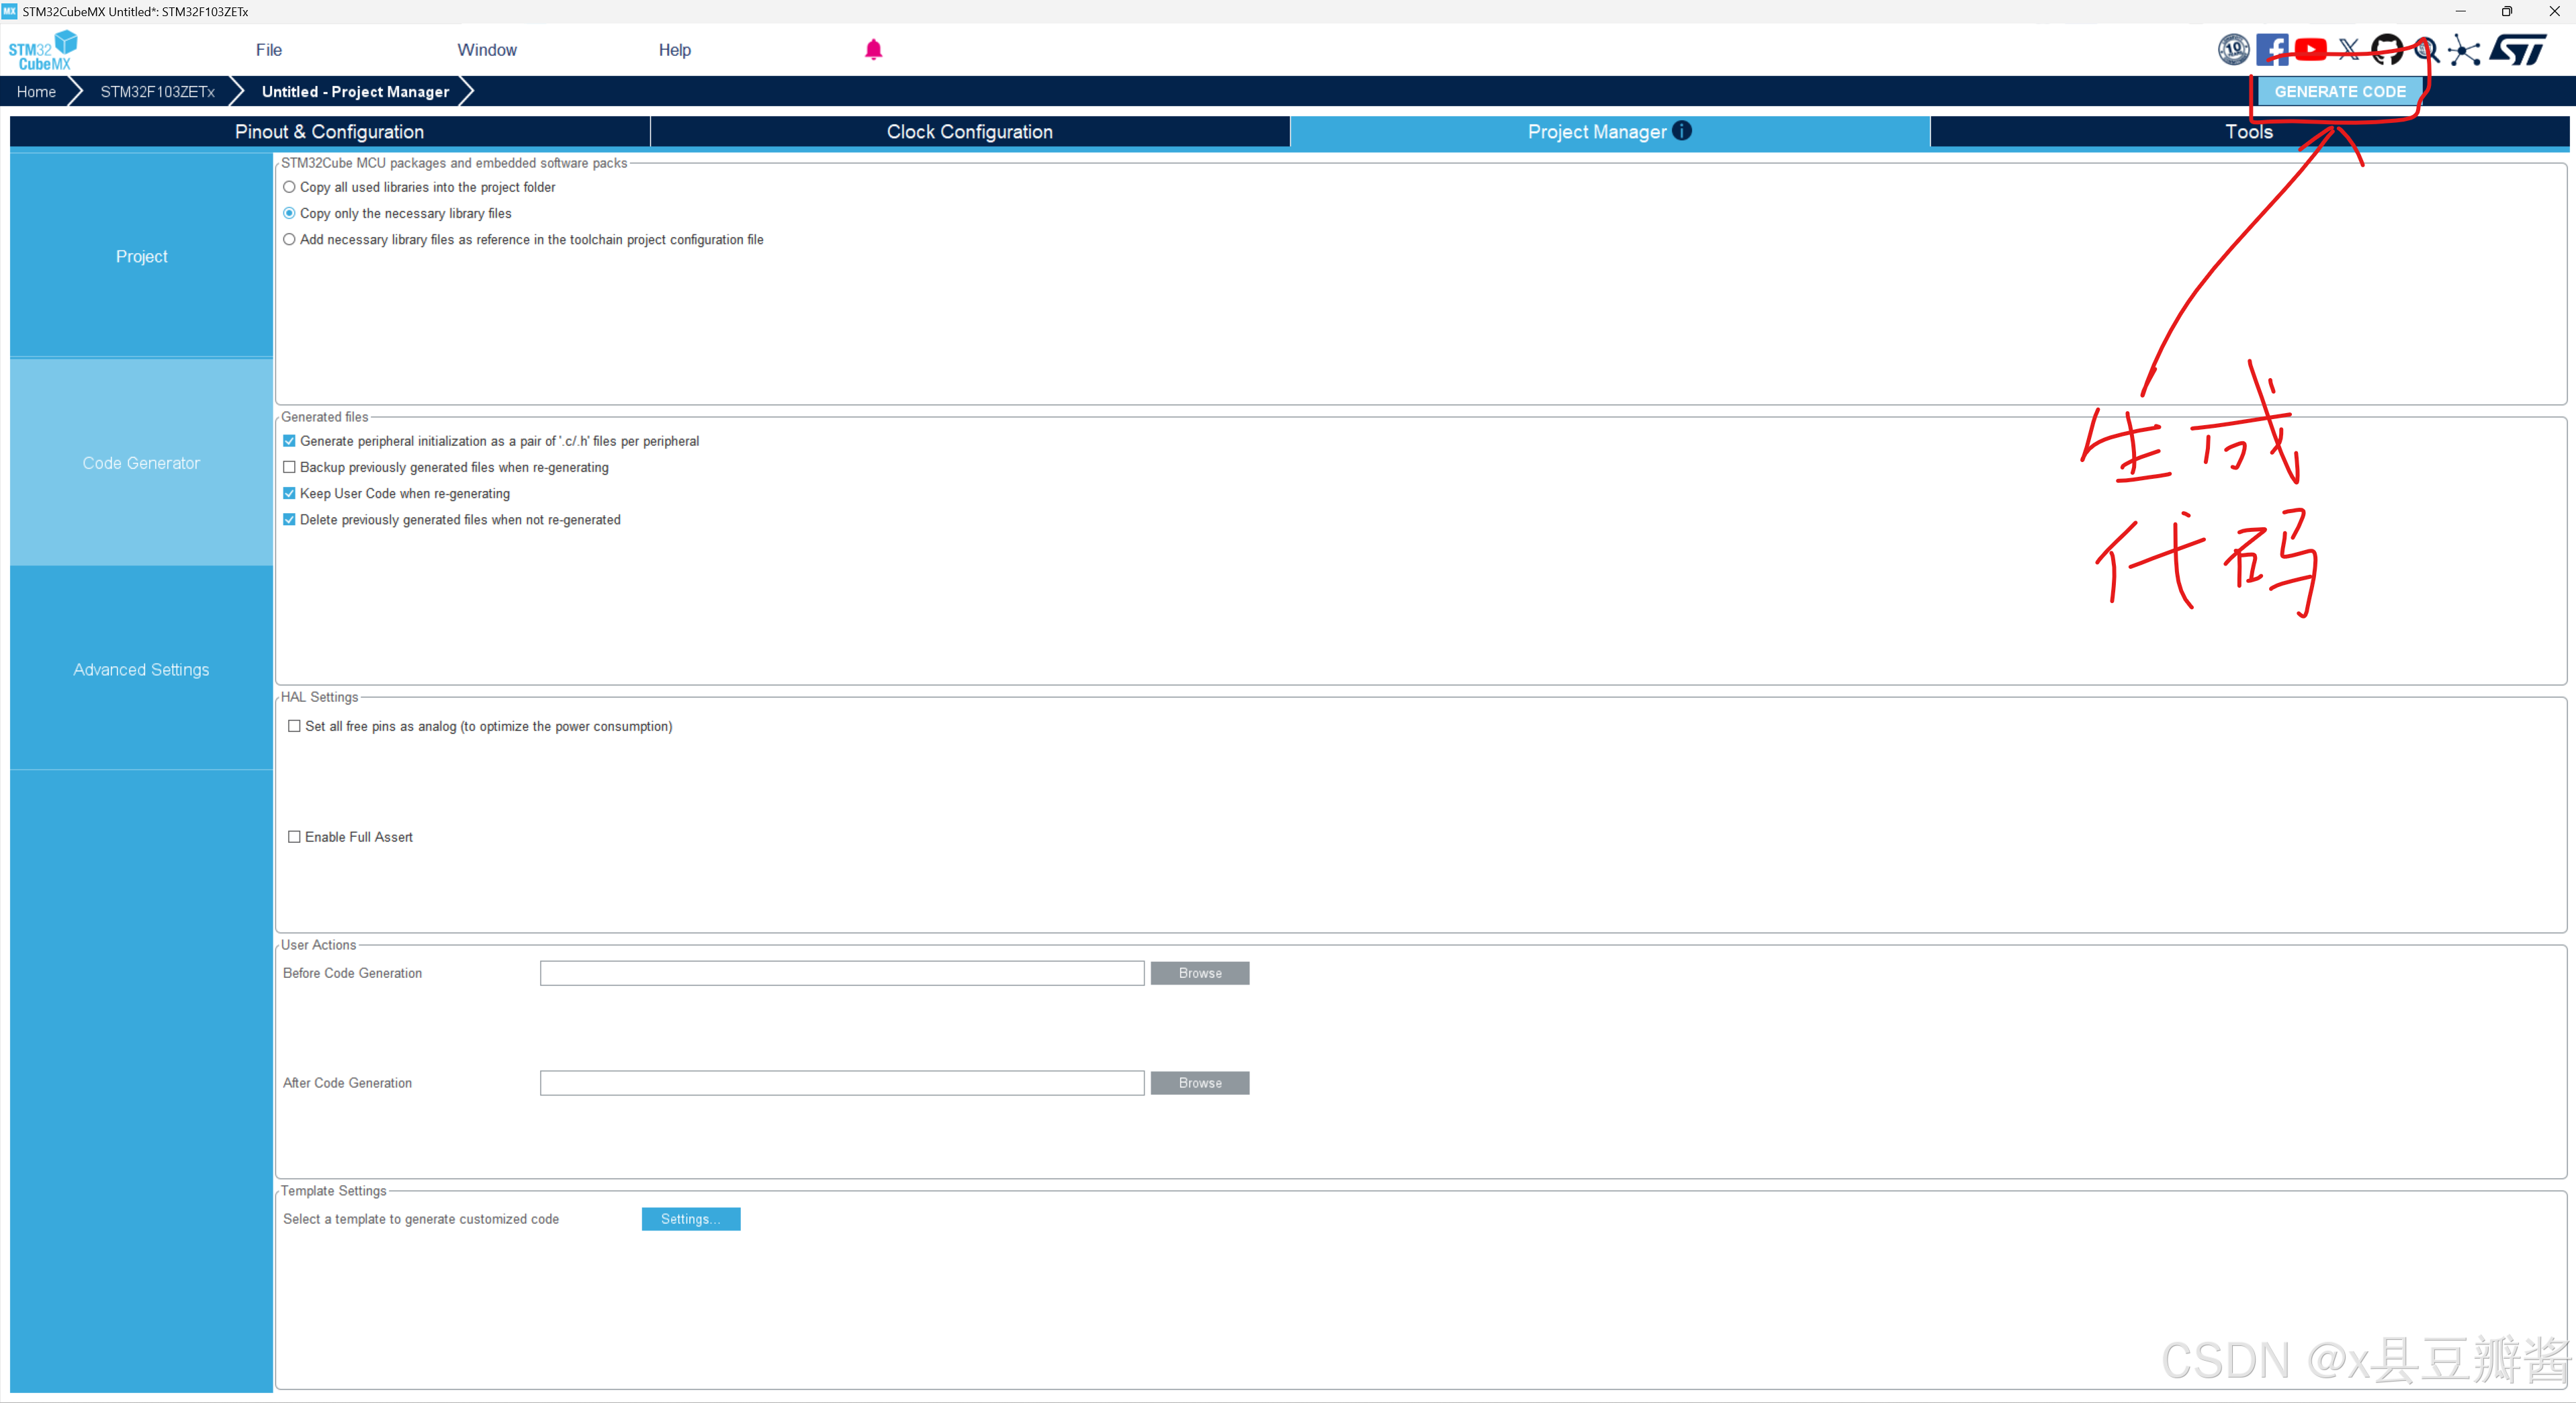Click the 10 years anniversary badge
2576x1403 pixels.
pyautogui.click(x=2233, y=49)
